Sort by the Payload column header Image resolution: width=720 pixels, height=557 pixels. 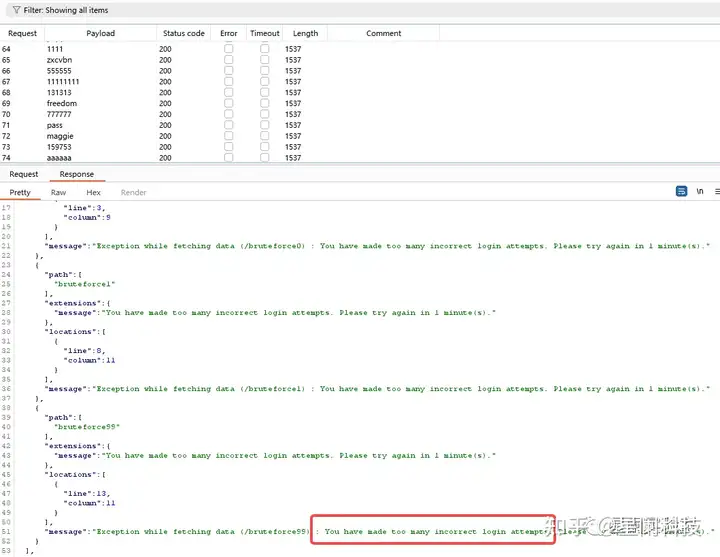pyautogui.click(x=101, y=33)
